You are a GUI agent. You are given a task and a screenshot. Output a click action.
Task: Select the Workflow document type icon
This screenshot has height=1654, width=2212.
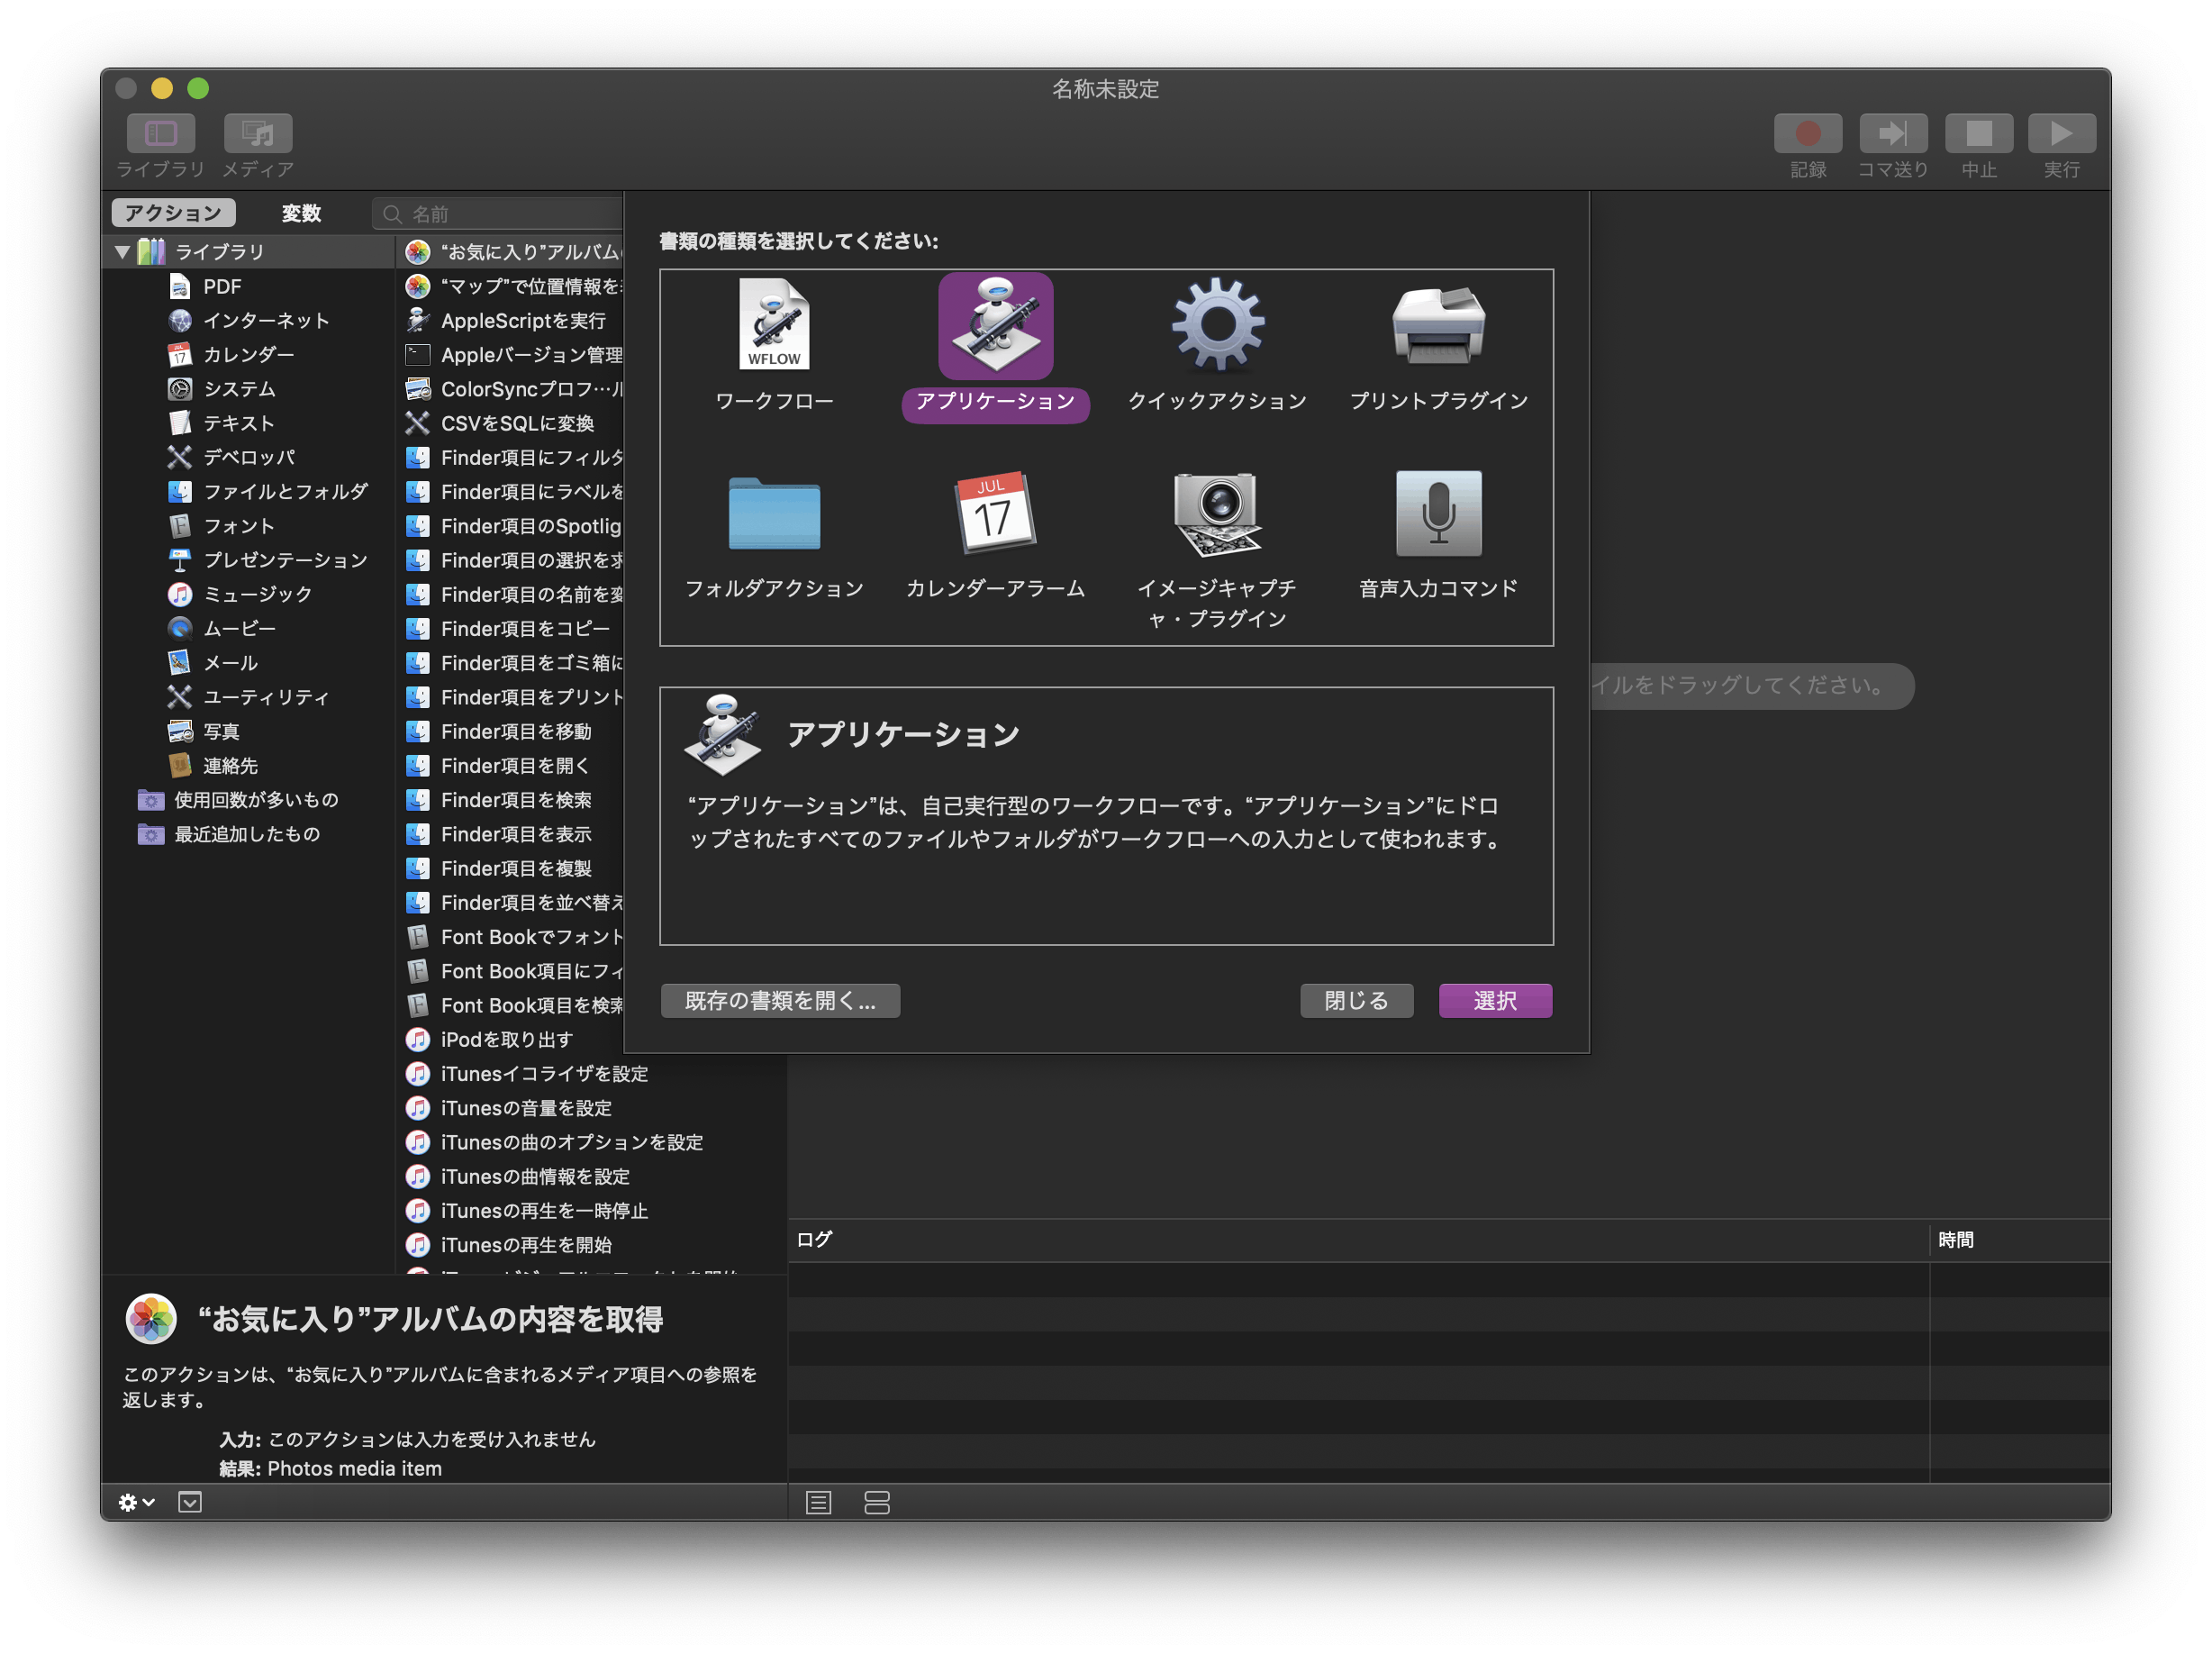(x=774, y=325)
